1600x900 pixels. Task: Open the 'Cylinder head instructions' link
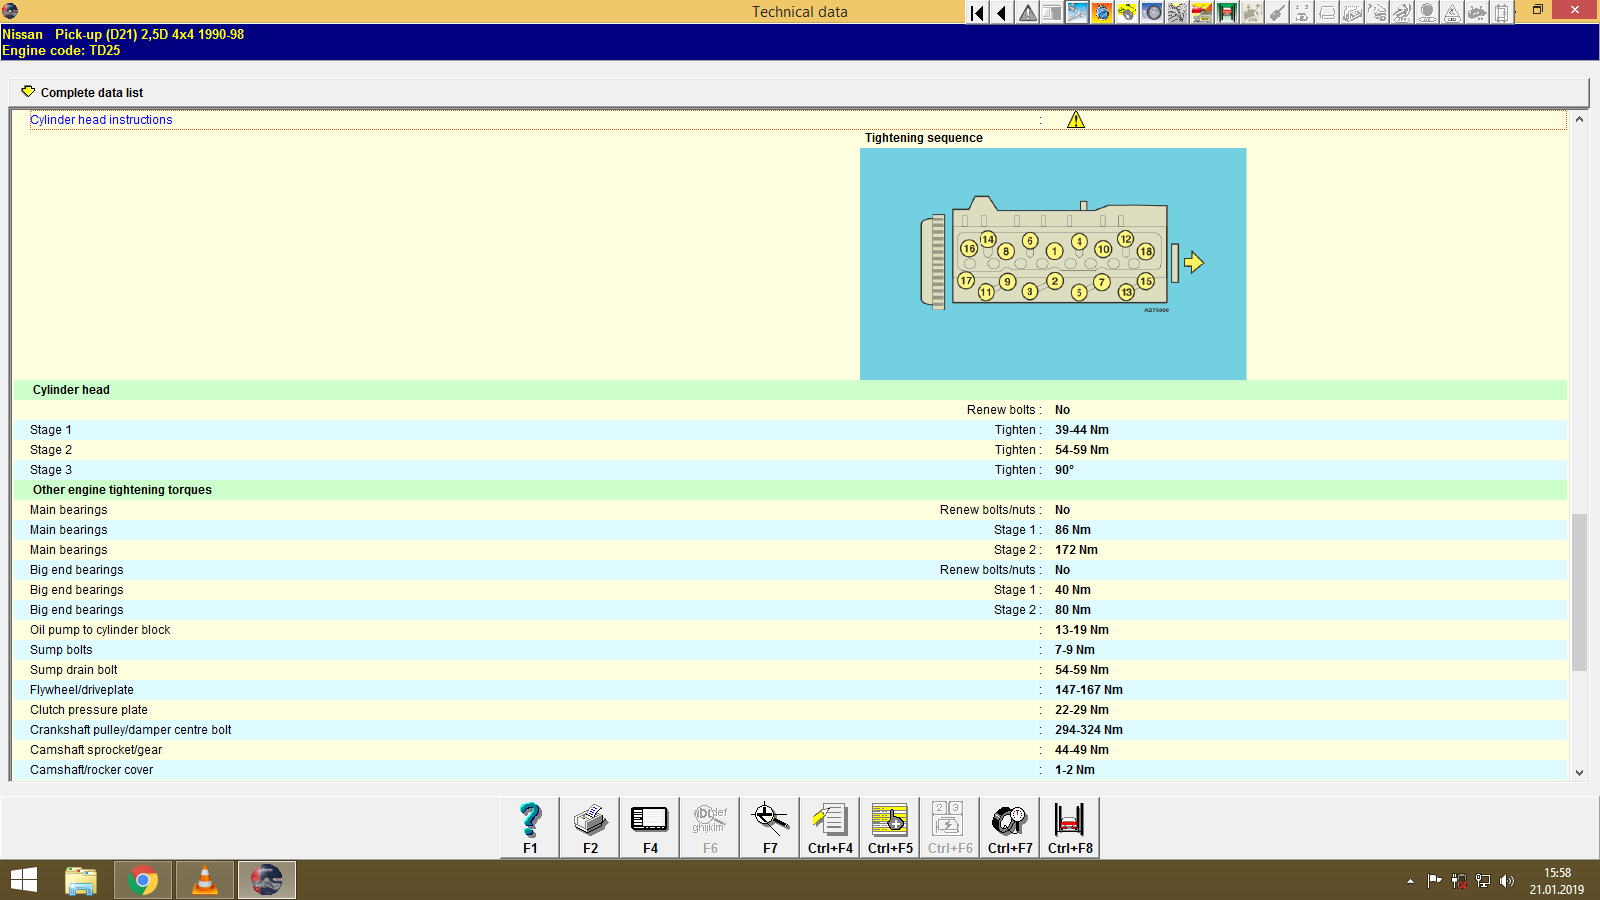point(101,119)
